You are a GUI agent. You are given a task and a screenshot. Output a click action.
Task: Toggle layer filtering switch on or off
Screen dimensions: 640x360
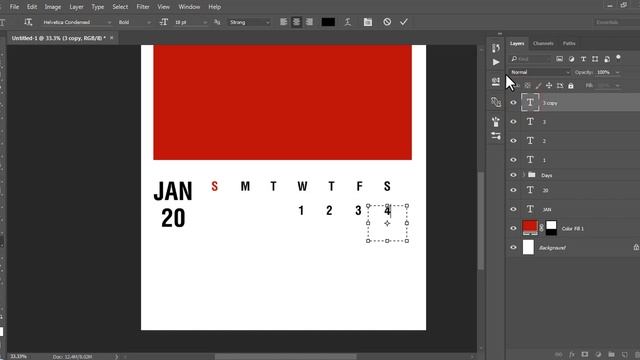coord(618,58)
